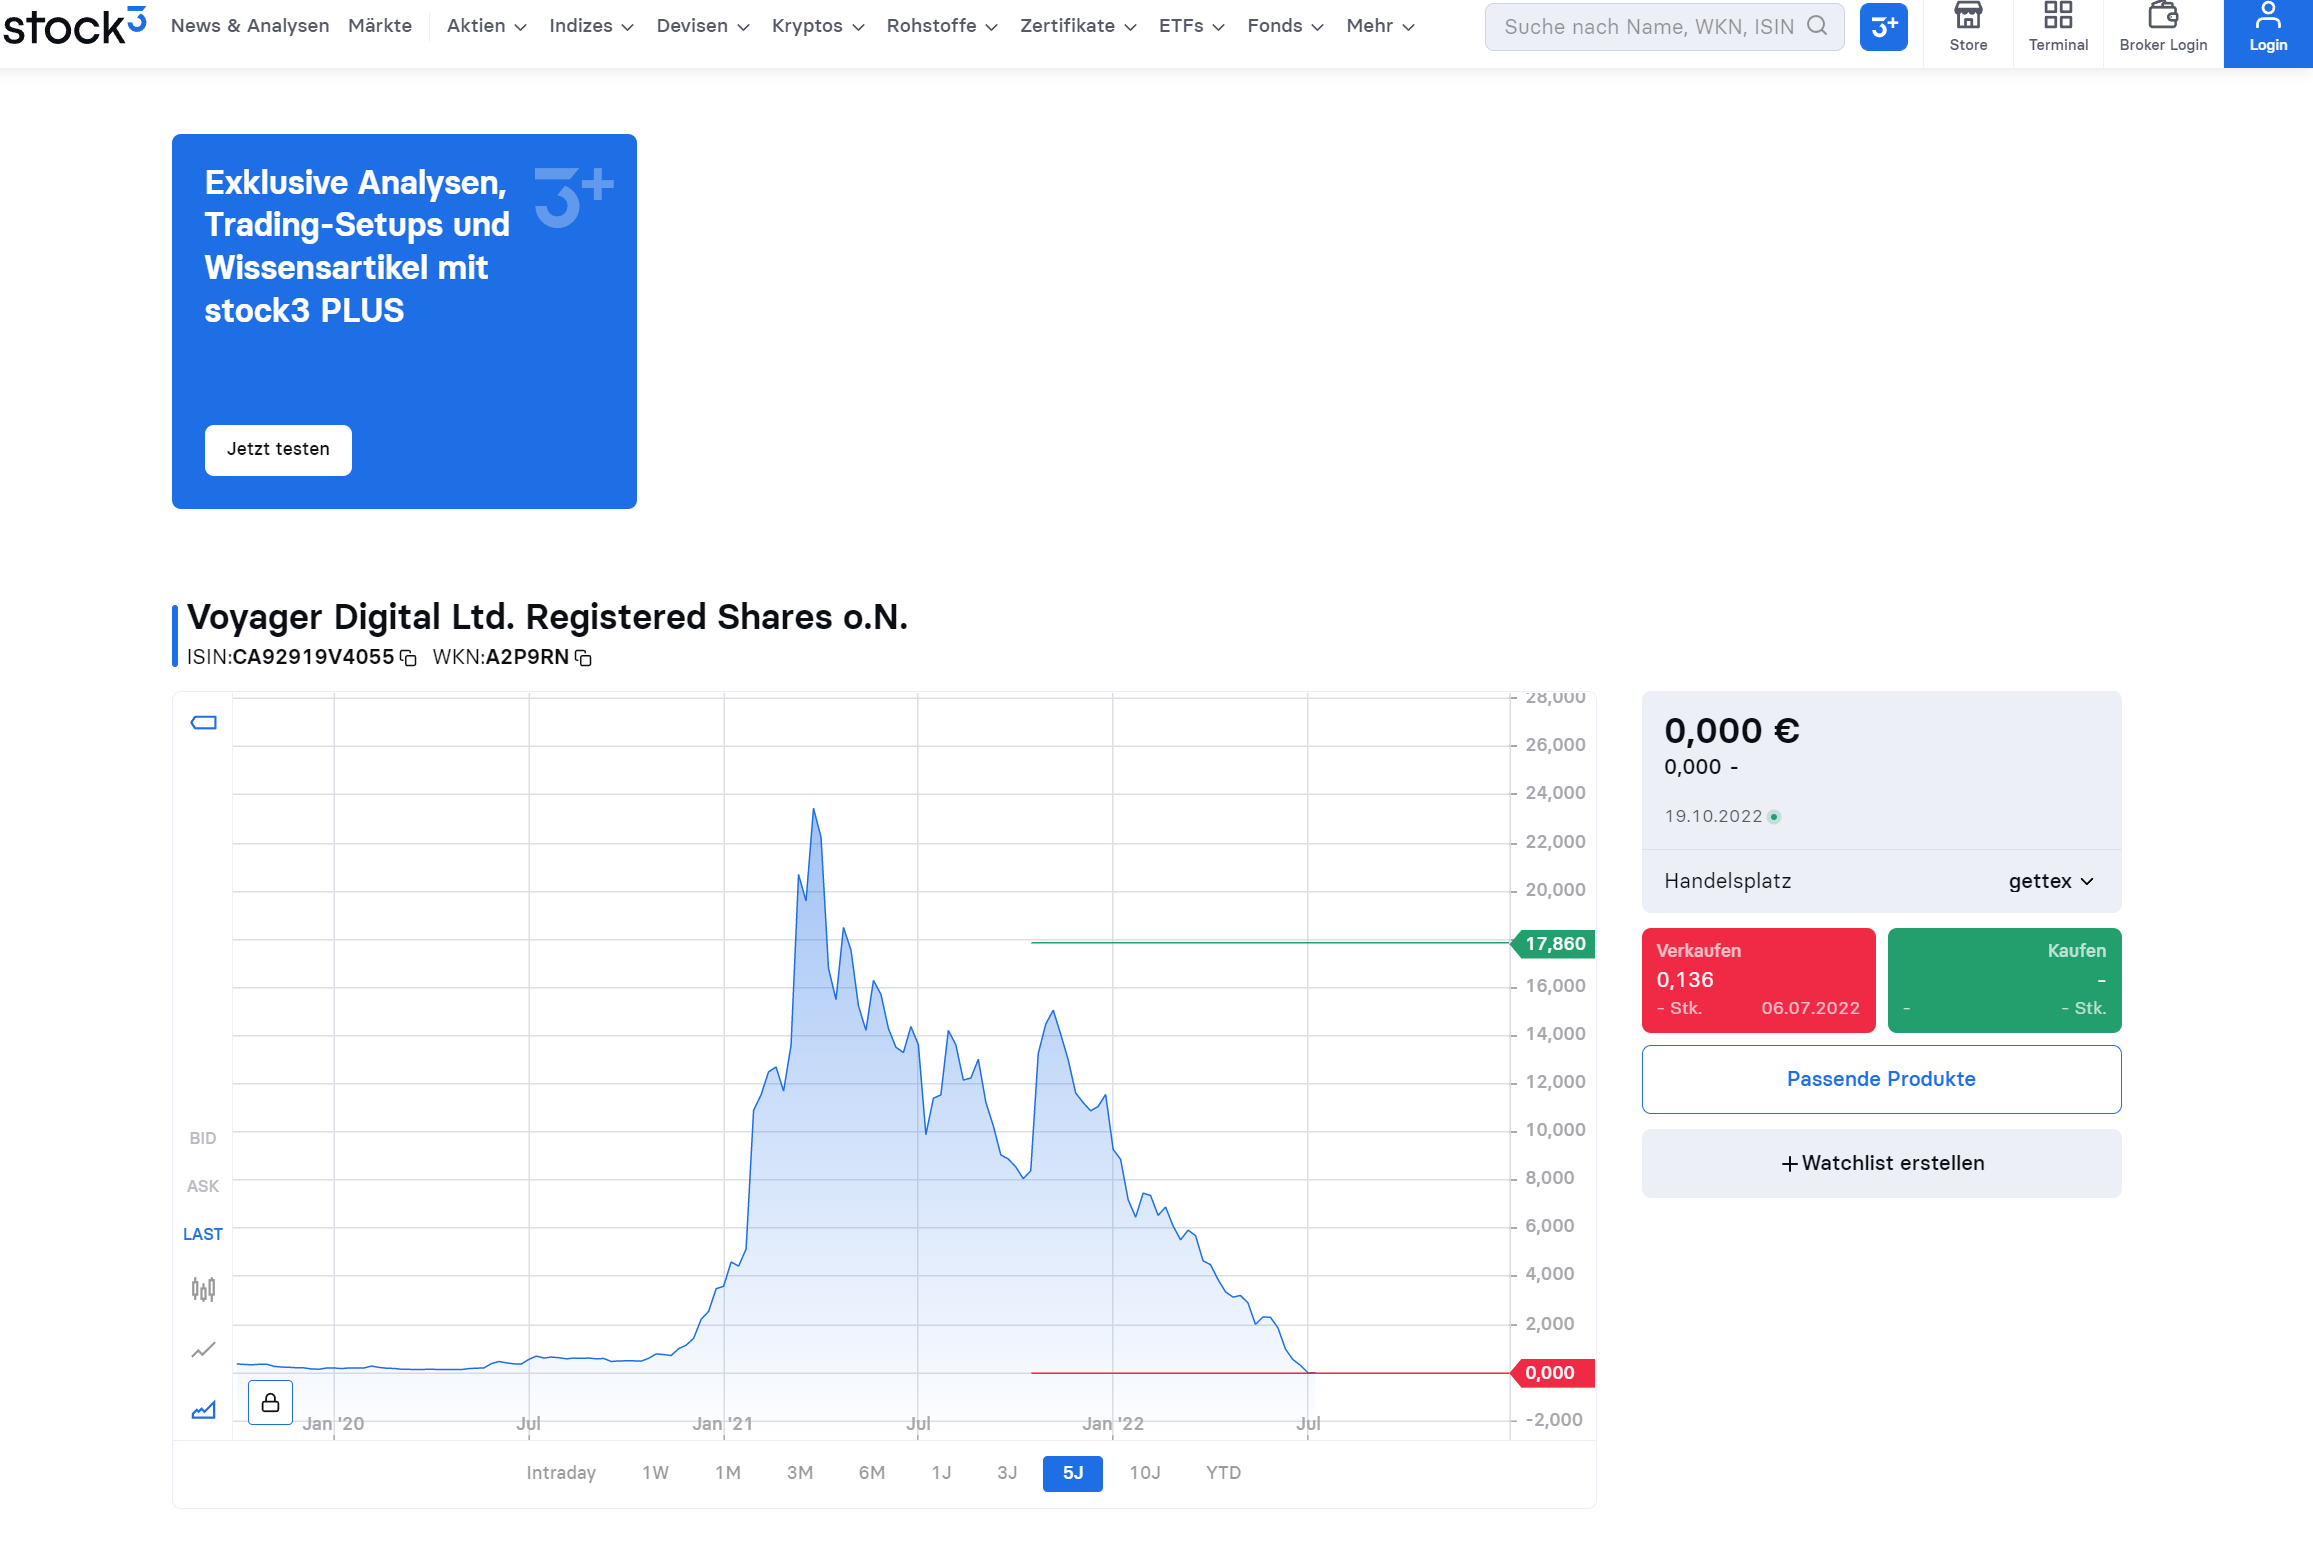Expand the Kryptos menu

pos(818,26)
